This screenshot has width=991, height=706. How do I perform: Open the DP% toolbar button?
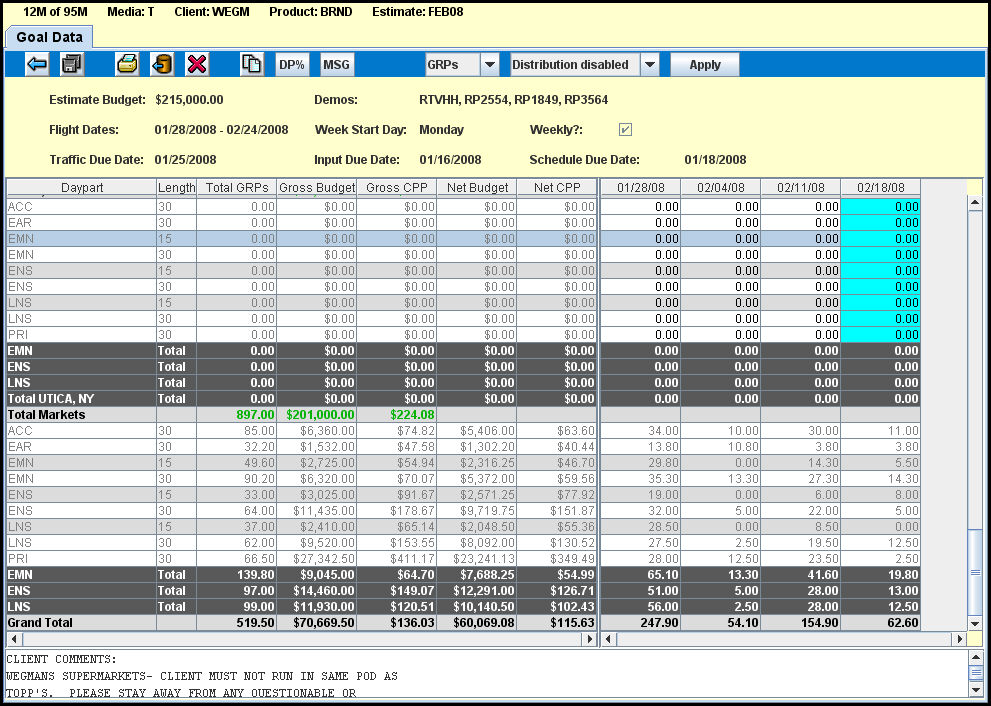[x=292, y=64]
